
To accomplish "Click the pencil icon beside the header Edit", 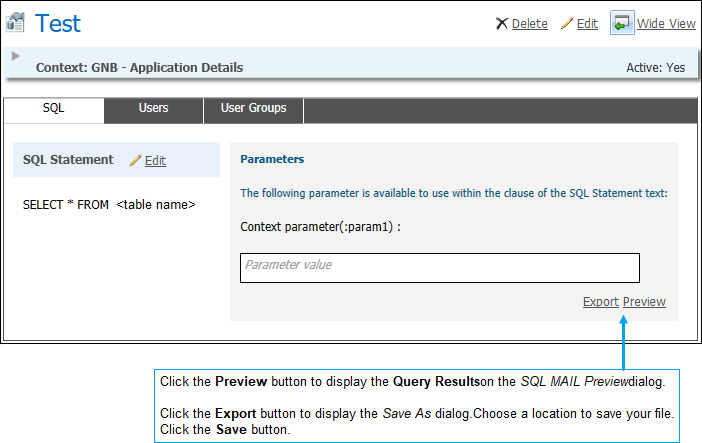I will click(x=567, y=23).
